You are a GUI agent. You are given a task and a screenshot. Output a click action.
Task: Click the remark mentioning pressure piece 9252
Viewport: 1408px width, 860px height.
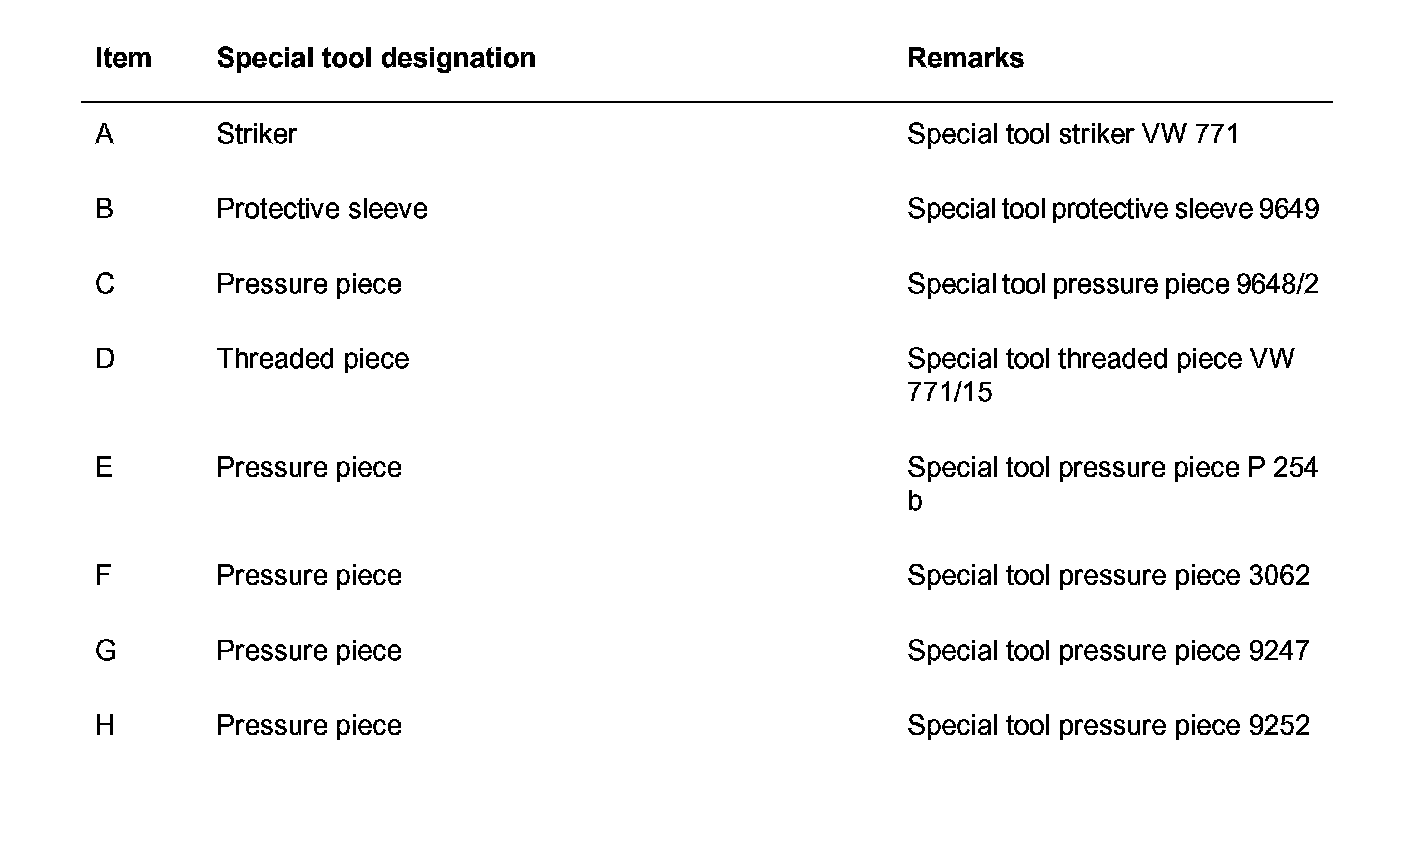click(x=1108, y=725)
